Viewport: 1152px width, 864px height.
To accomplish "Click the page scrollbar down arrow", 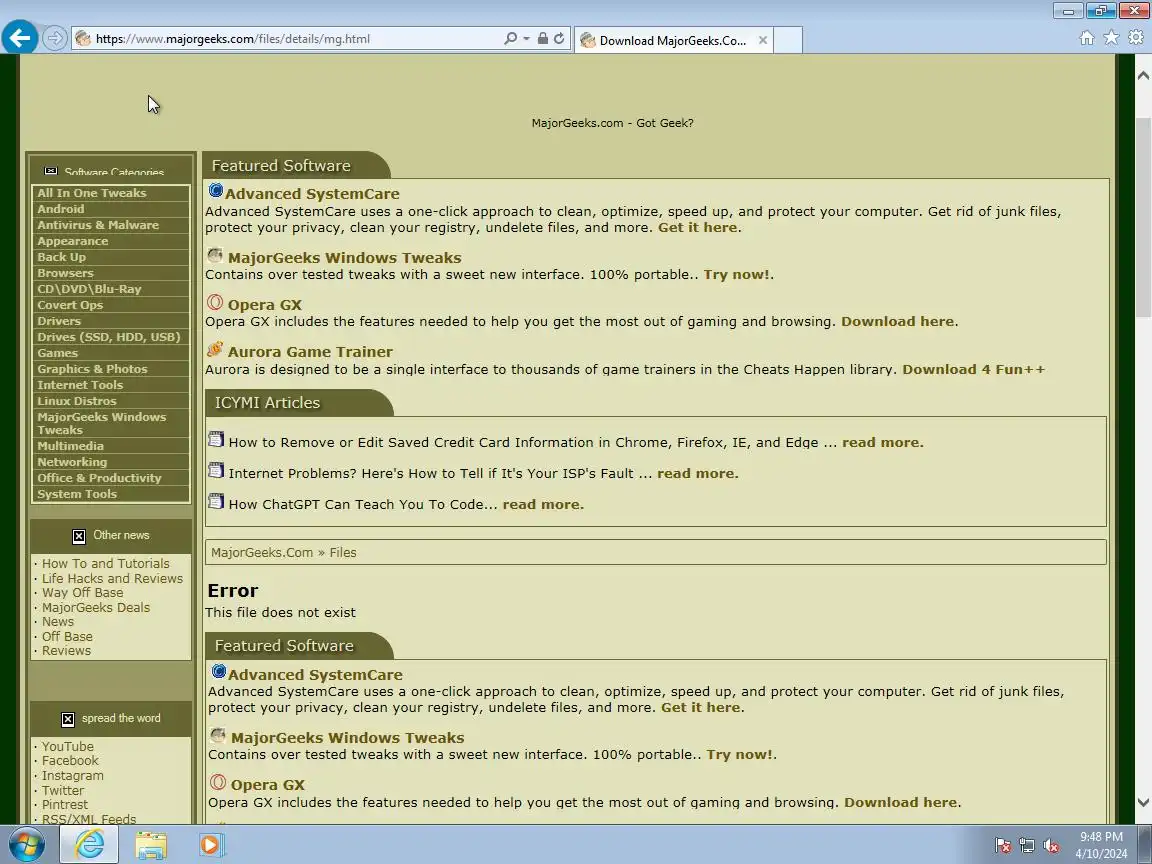I will point(1143,803).
